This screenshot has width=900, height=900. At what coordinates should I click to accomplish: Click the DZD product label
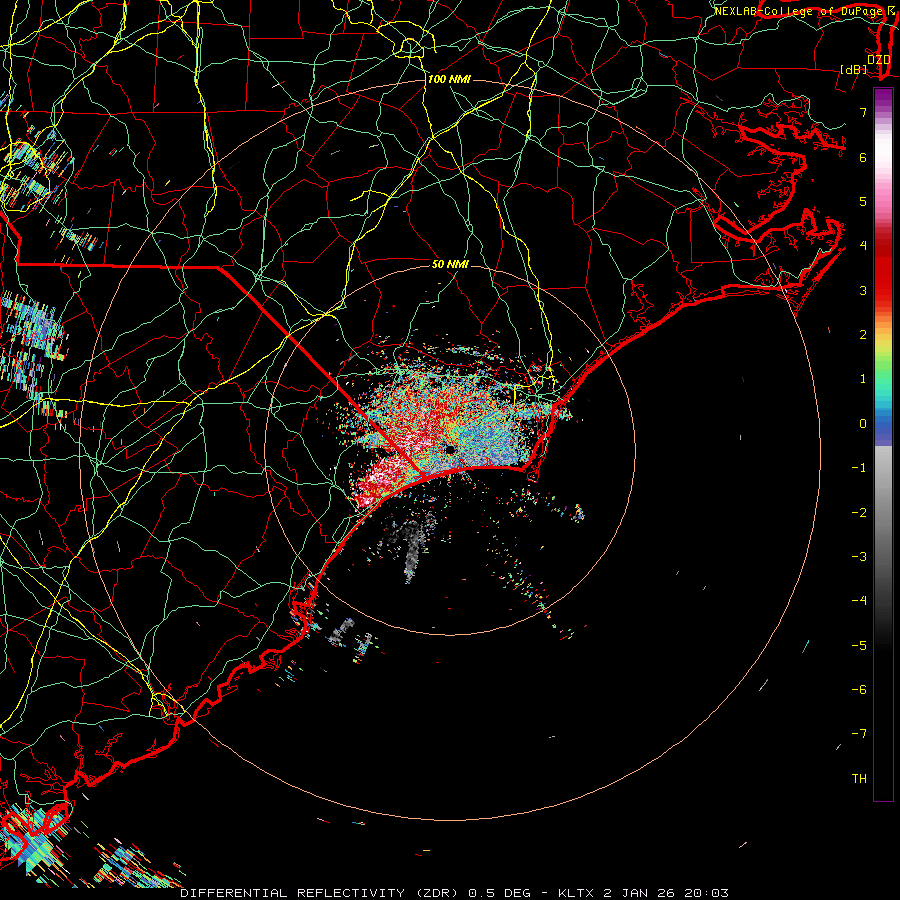[878, 60]
